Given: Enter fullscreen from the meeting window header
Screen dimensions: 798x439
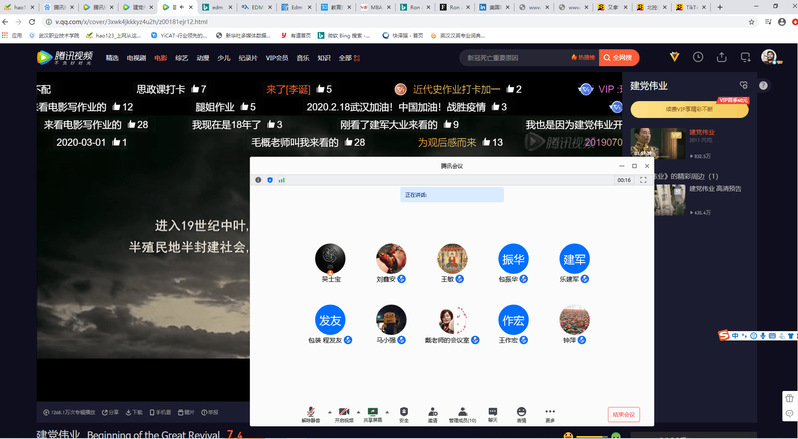Looking at the screenshot, I should [643, 180].
